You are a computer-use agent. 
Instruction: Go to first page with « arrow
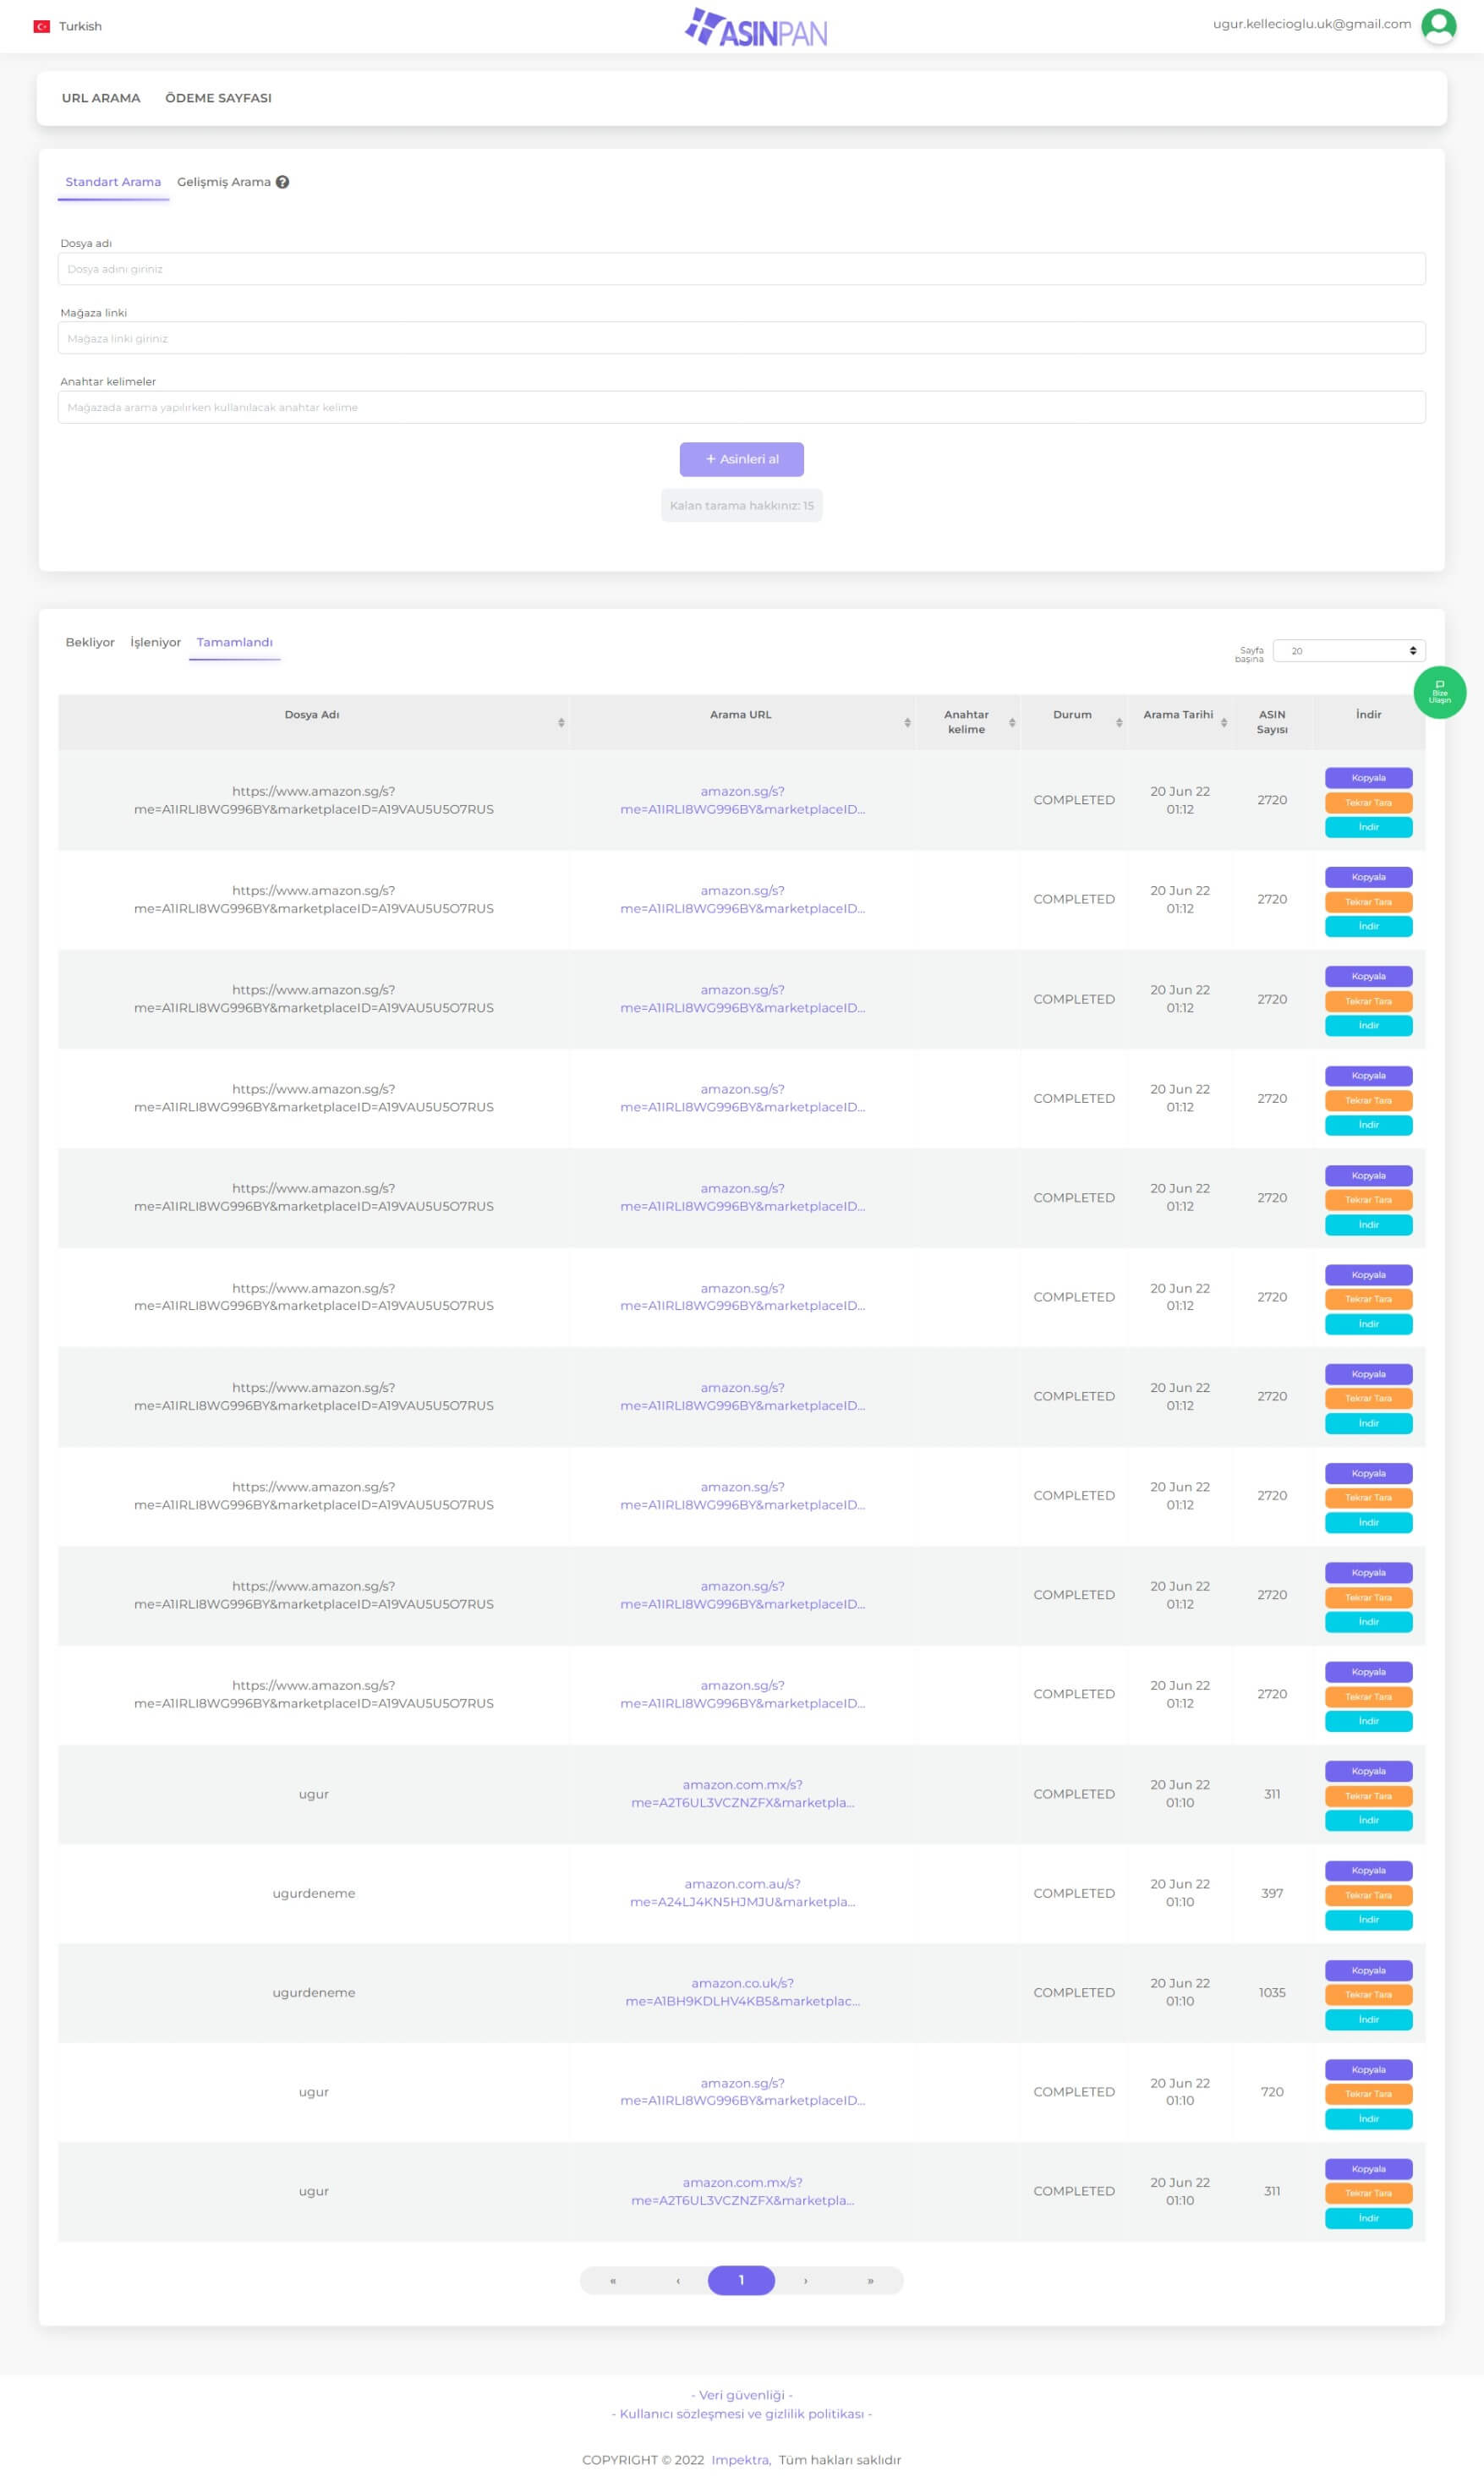[x=613, y=2280]
